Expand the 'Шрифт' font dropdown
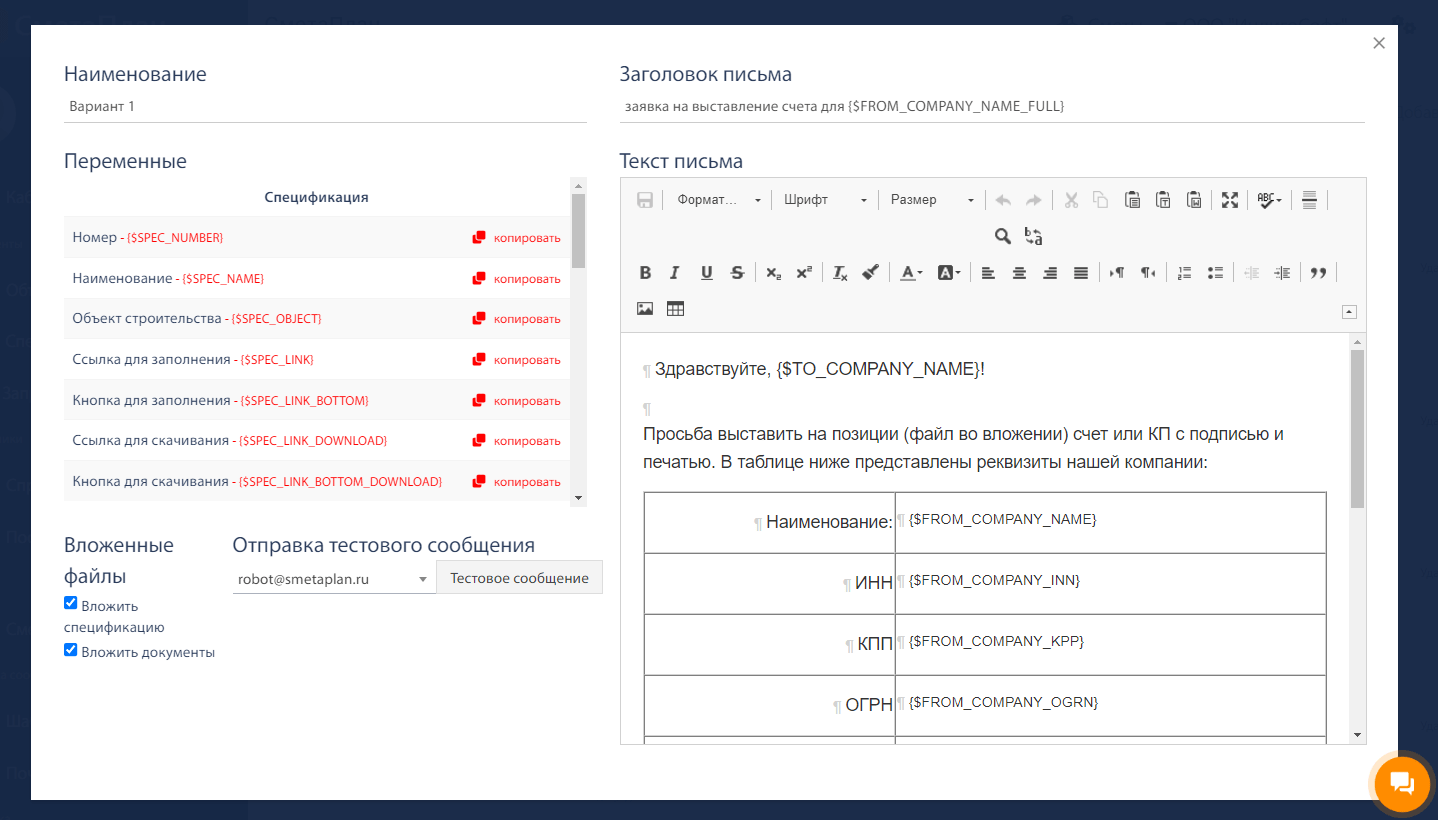This screenshot has height=820, width=1438. [x=825, y=200]
